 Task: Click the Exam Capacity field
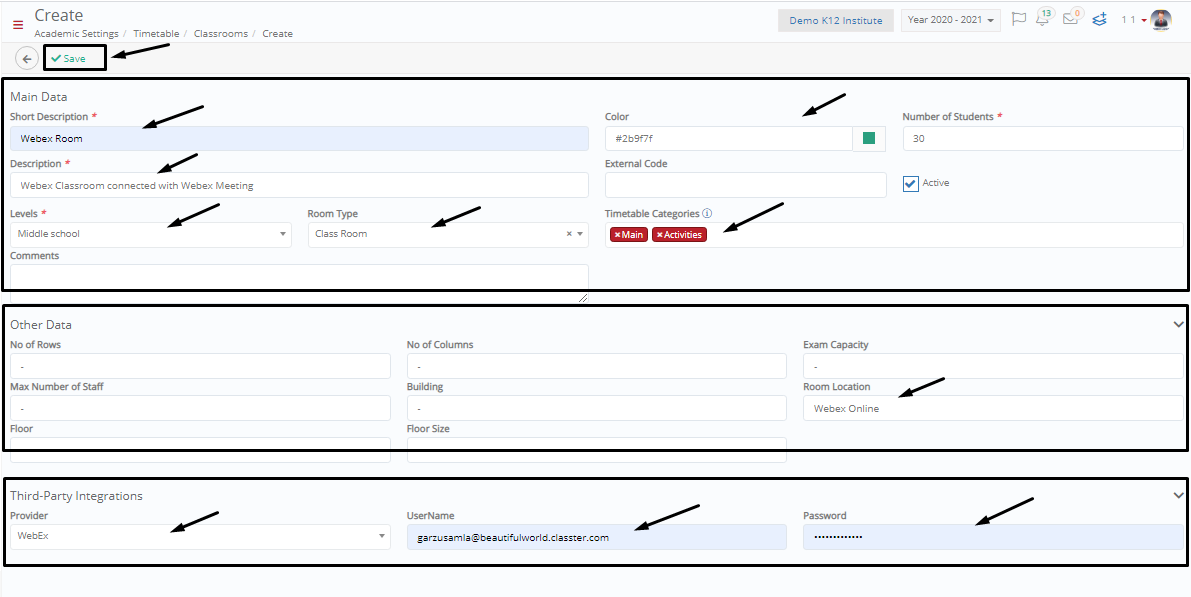pos(993,366)
